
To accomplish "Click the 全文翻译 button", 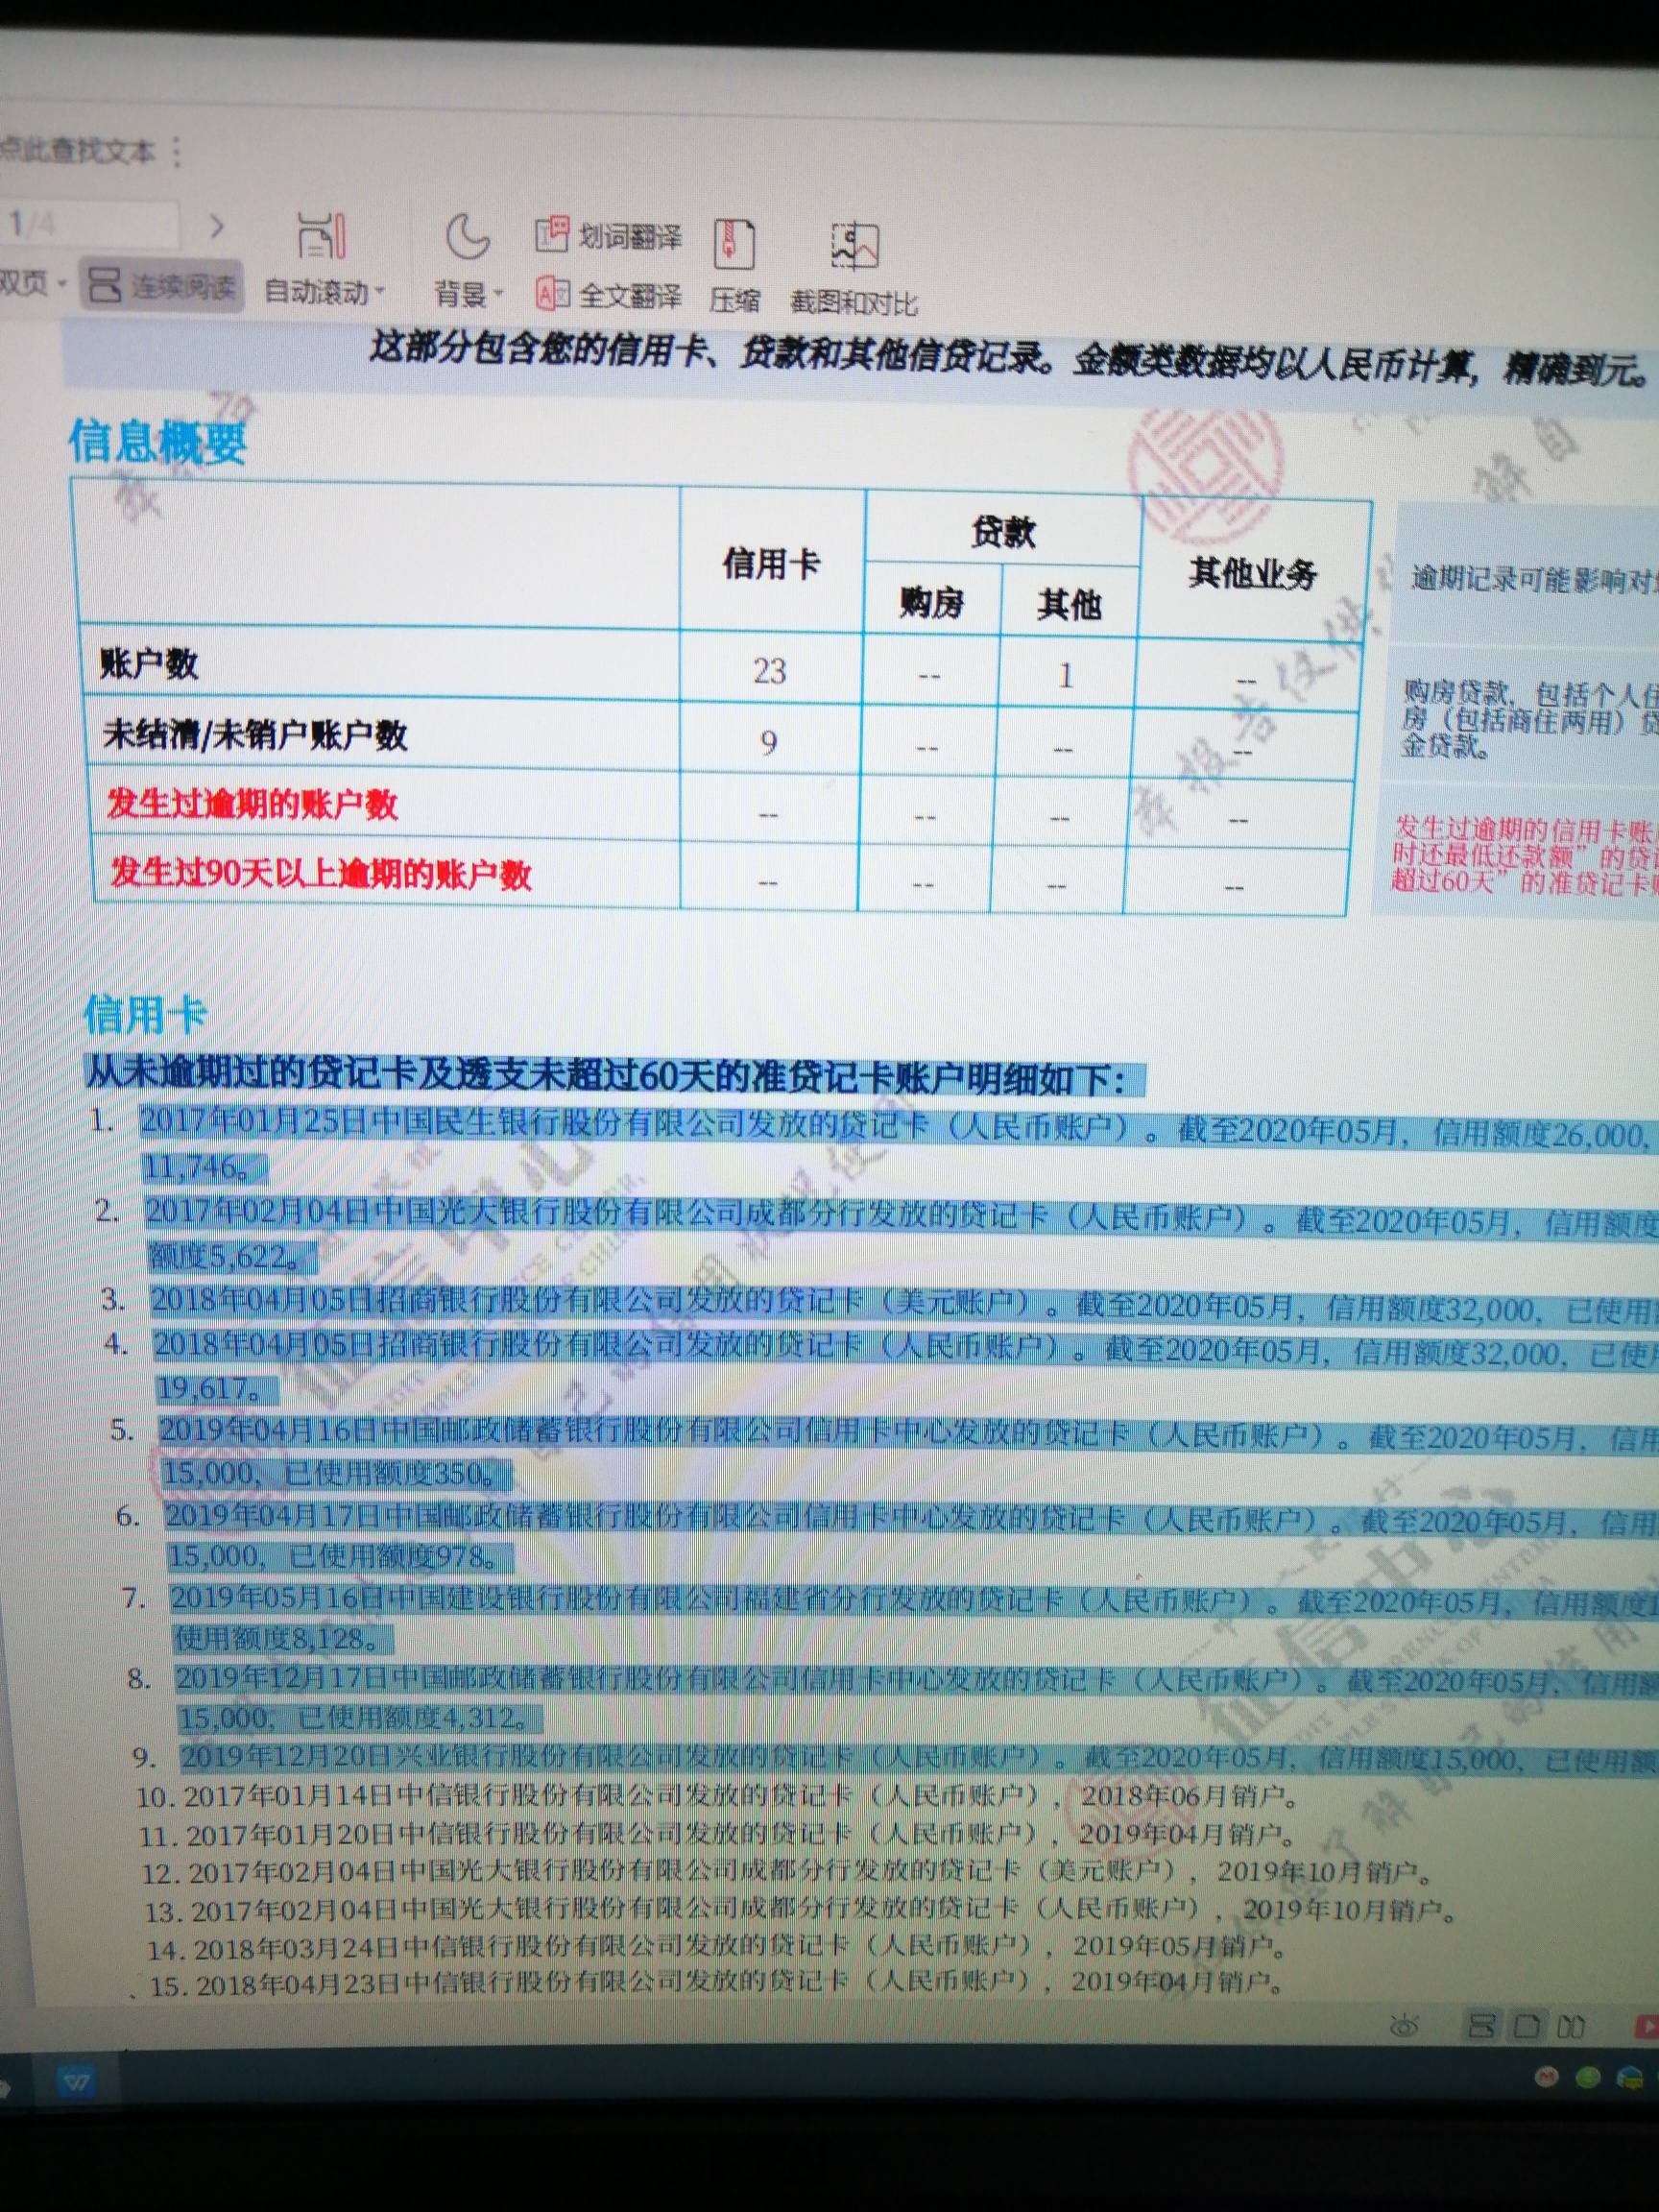I will (x=609, y=294).
